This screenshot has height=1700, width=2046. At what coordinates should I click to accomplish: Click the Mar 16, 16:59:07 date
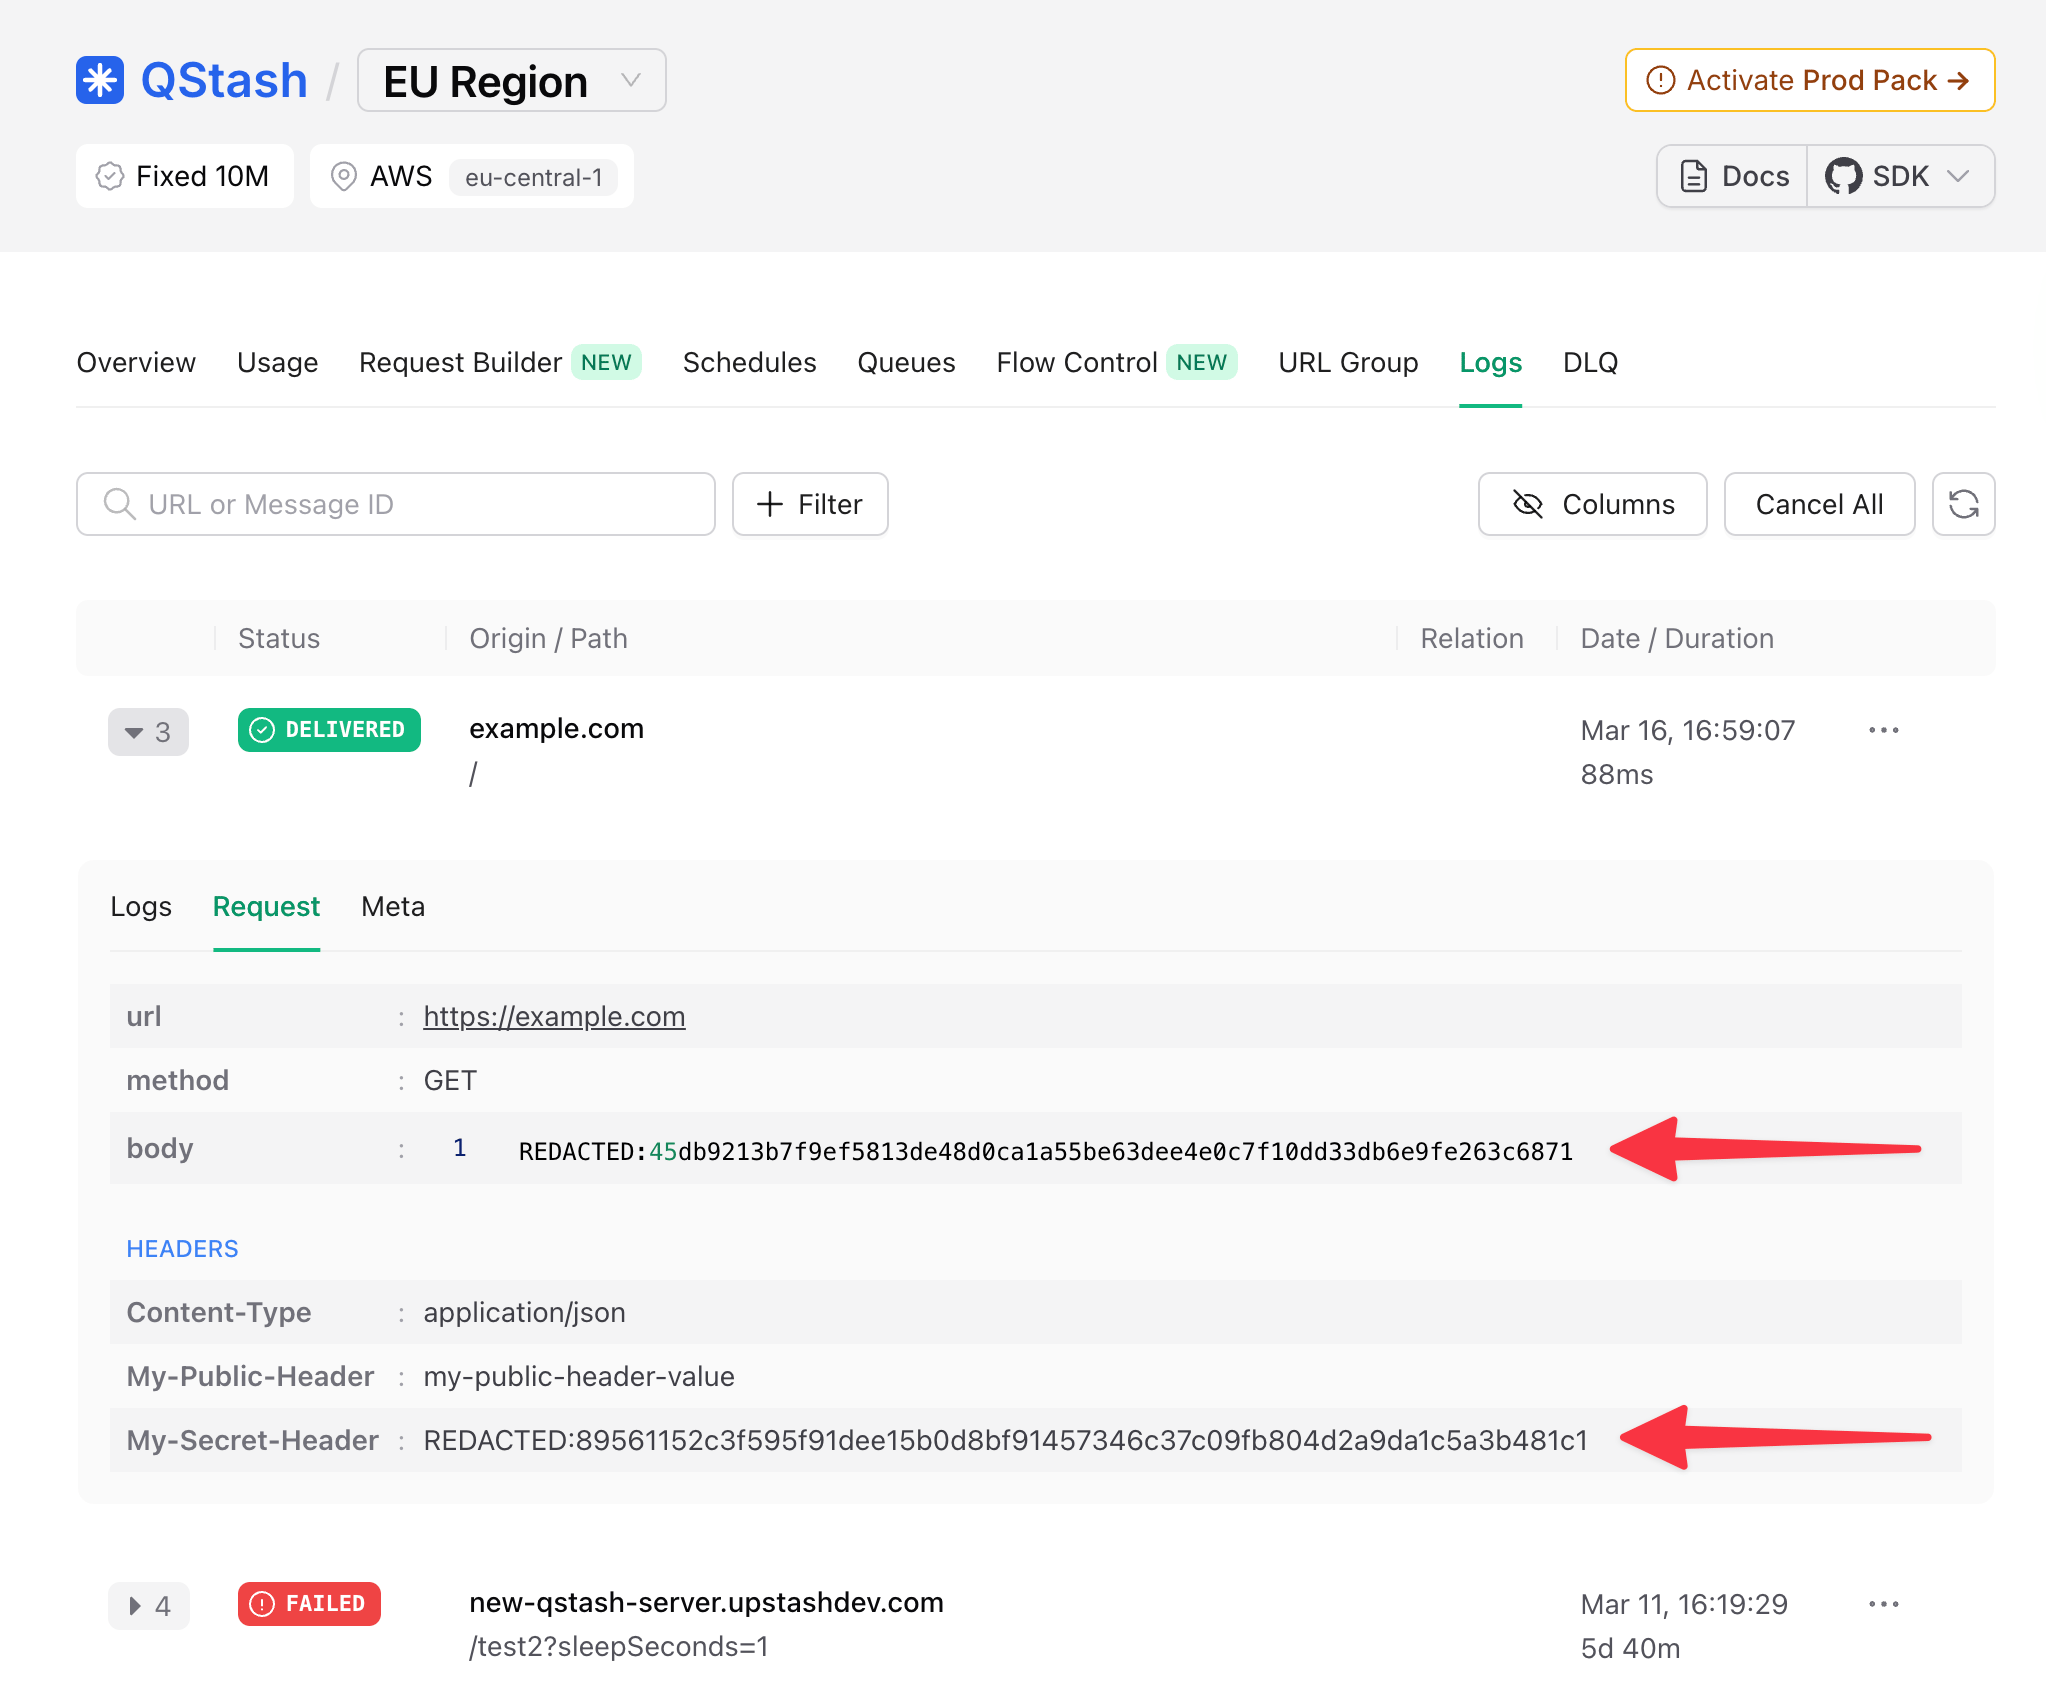1688,730
